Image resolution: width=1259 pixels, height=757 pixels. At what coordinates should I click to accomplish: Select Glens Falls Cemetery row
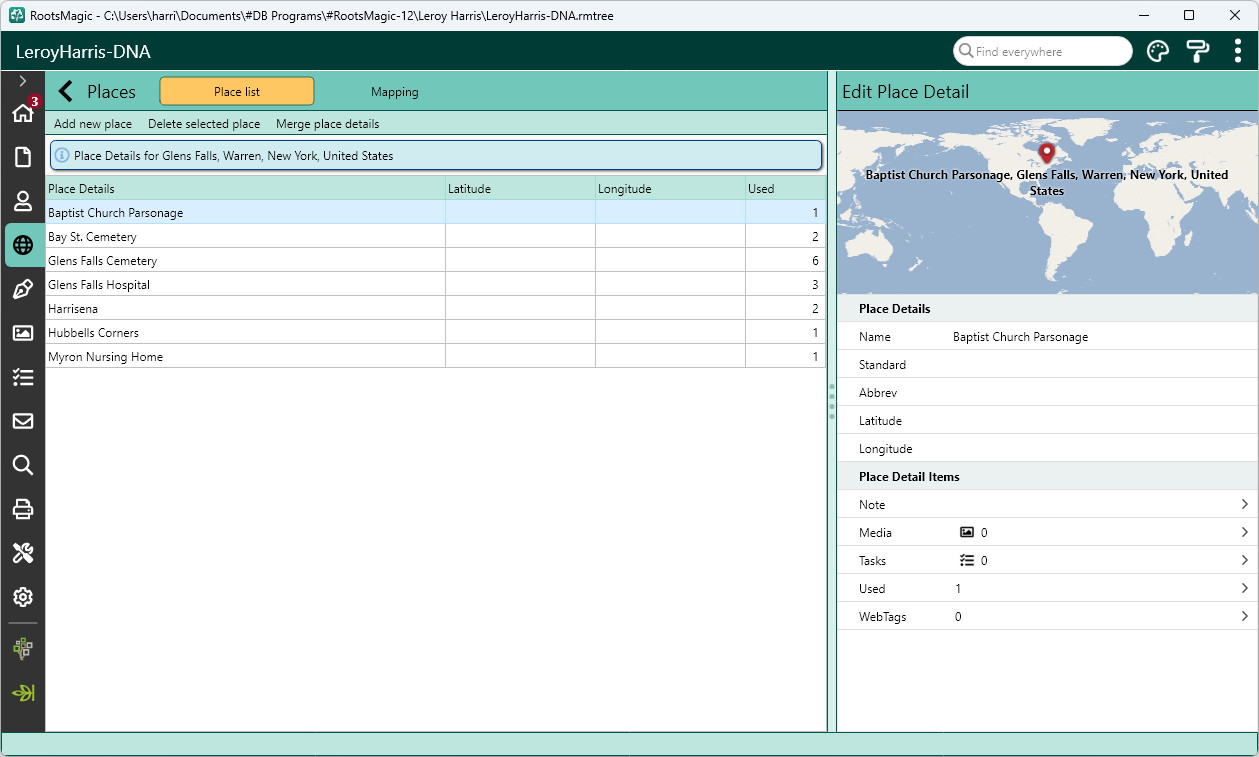(x=436, y=261)
